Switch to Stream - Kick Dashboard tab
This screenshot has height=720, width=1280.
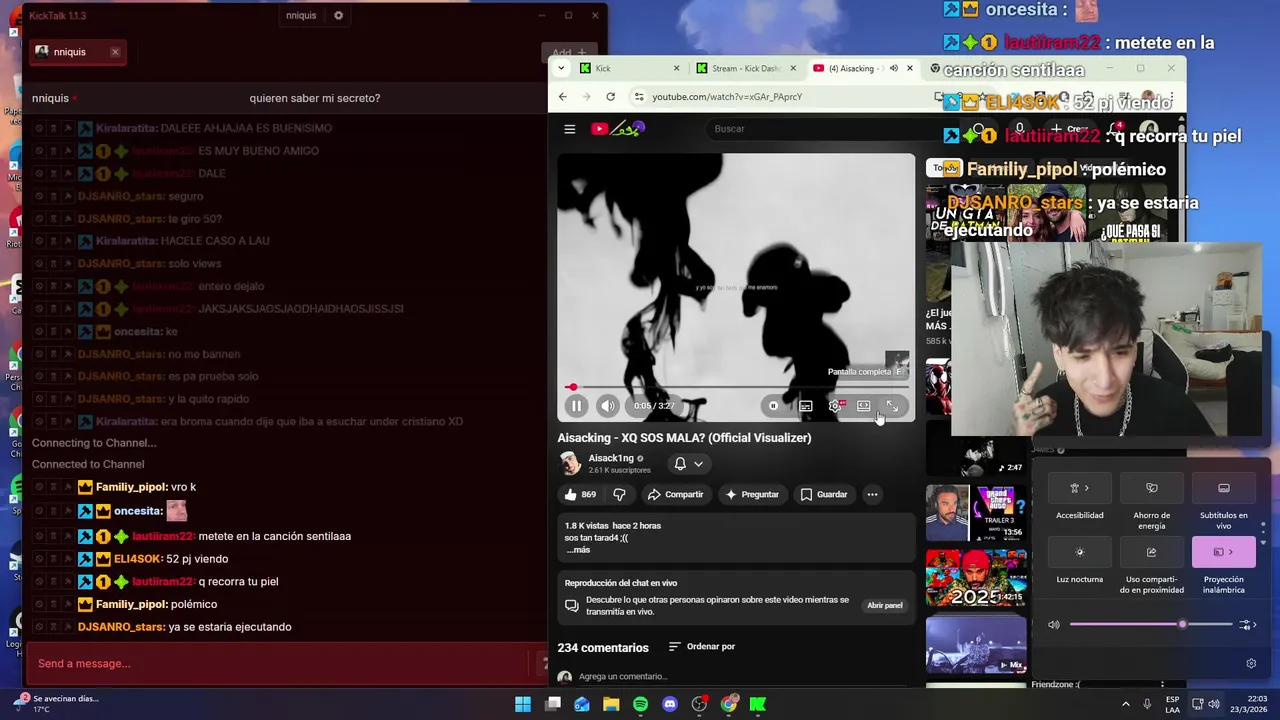click(x=746, y=68)
